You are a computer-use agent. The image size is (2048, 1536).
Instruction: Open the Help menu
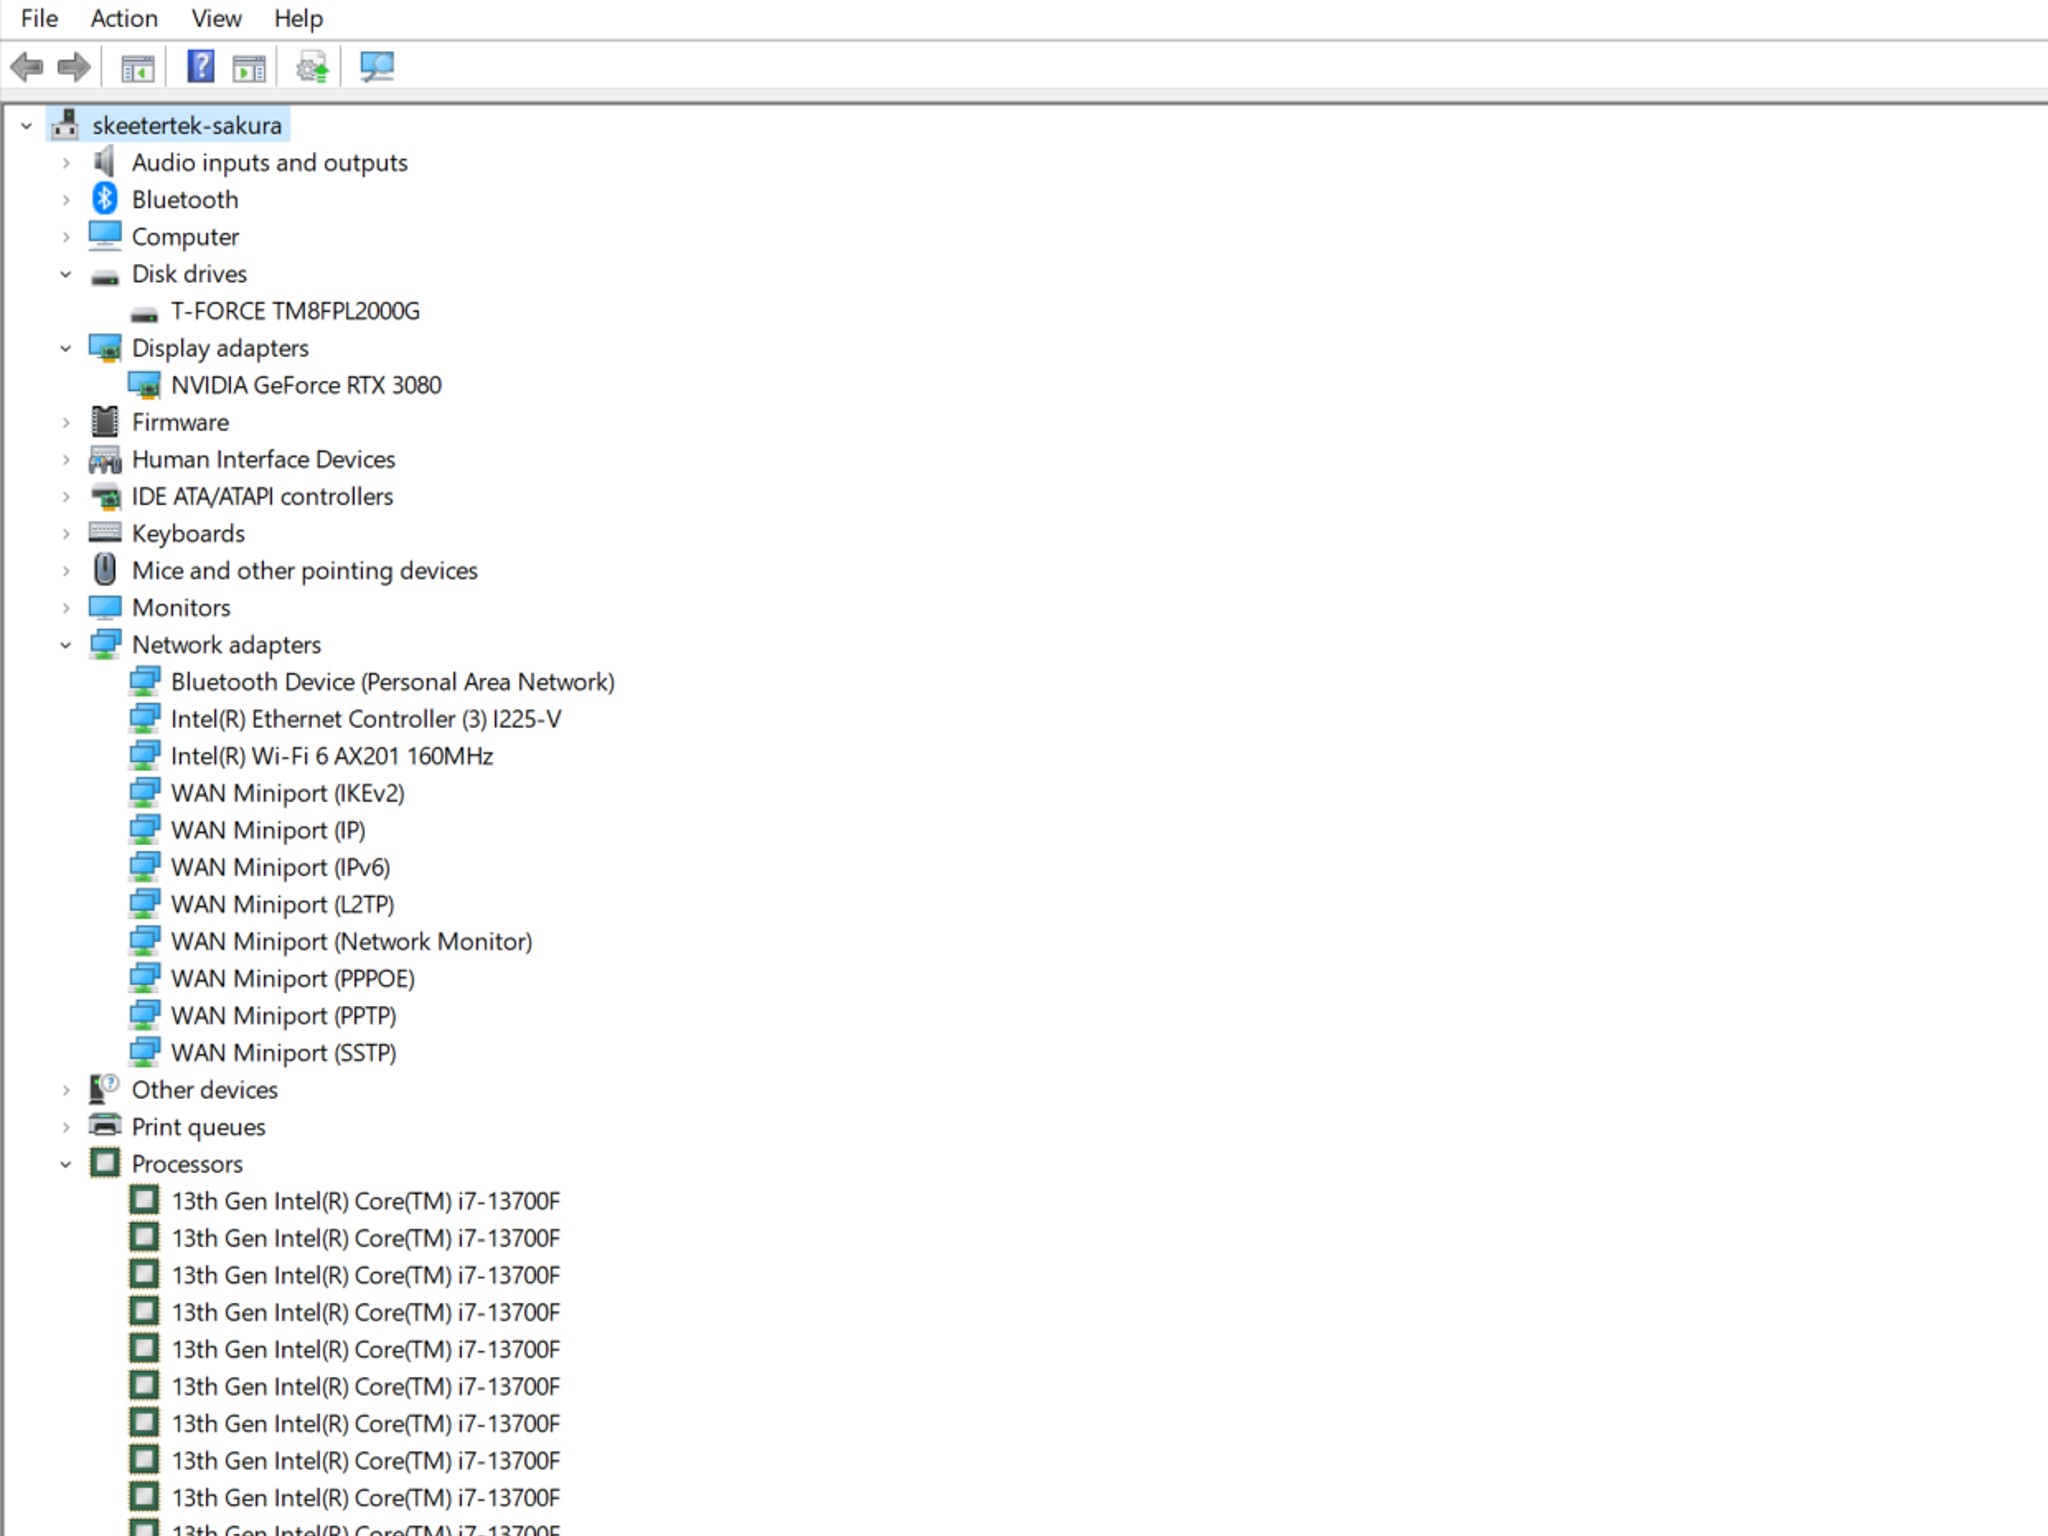(x=298, y=18)
